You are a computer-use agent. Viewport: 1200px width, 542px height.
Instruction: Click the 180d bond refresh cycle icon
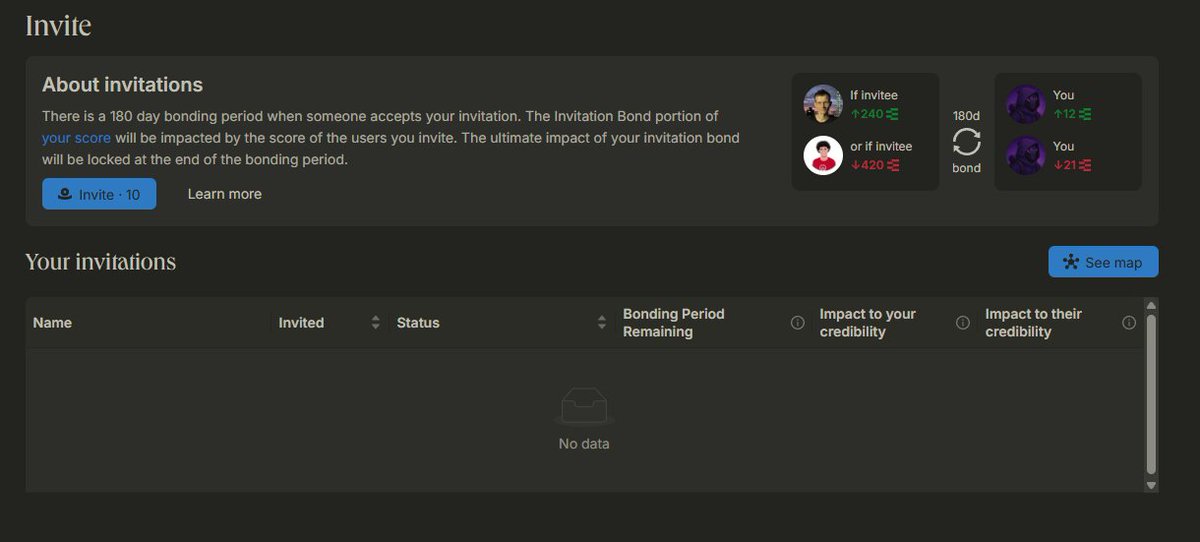click(966, 141)
